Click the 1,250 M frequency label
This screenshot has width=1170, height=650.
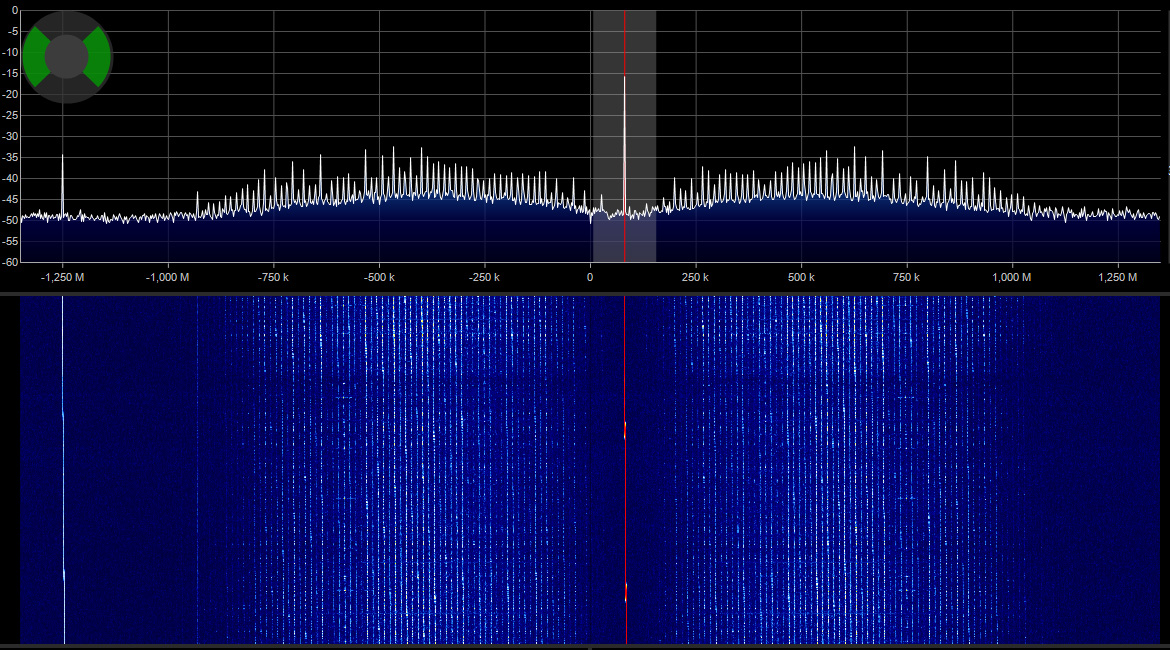point(1118,278)
